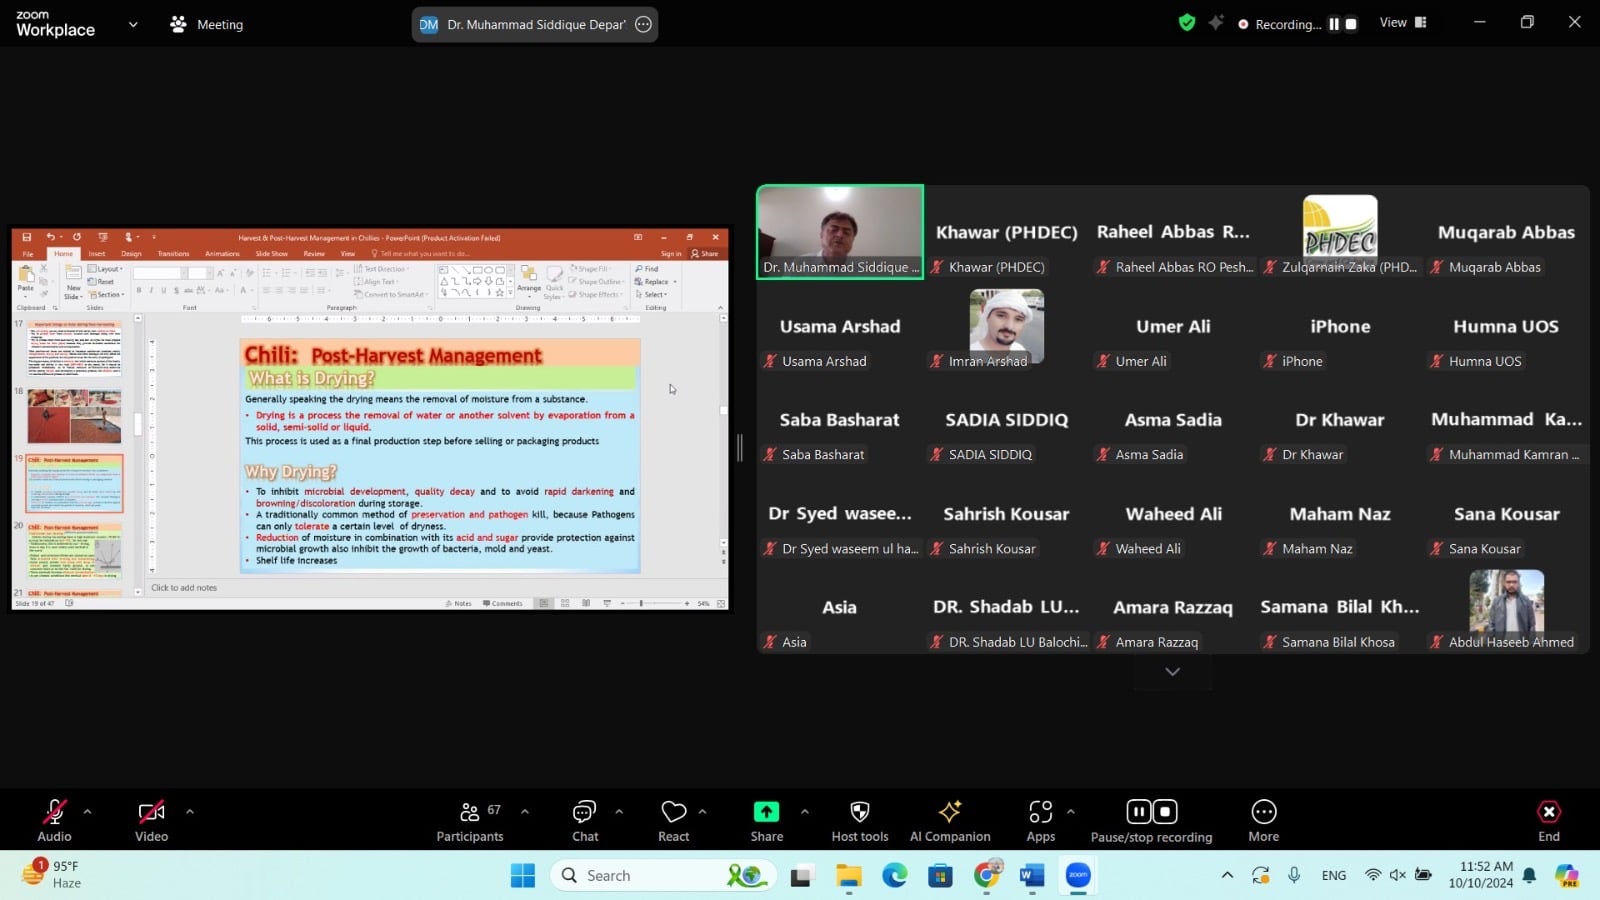The image size is (1600, 900).
Task: Click the green encryption shield icon
Action: coord(1187,23)
